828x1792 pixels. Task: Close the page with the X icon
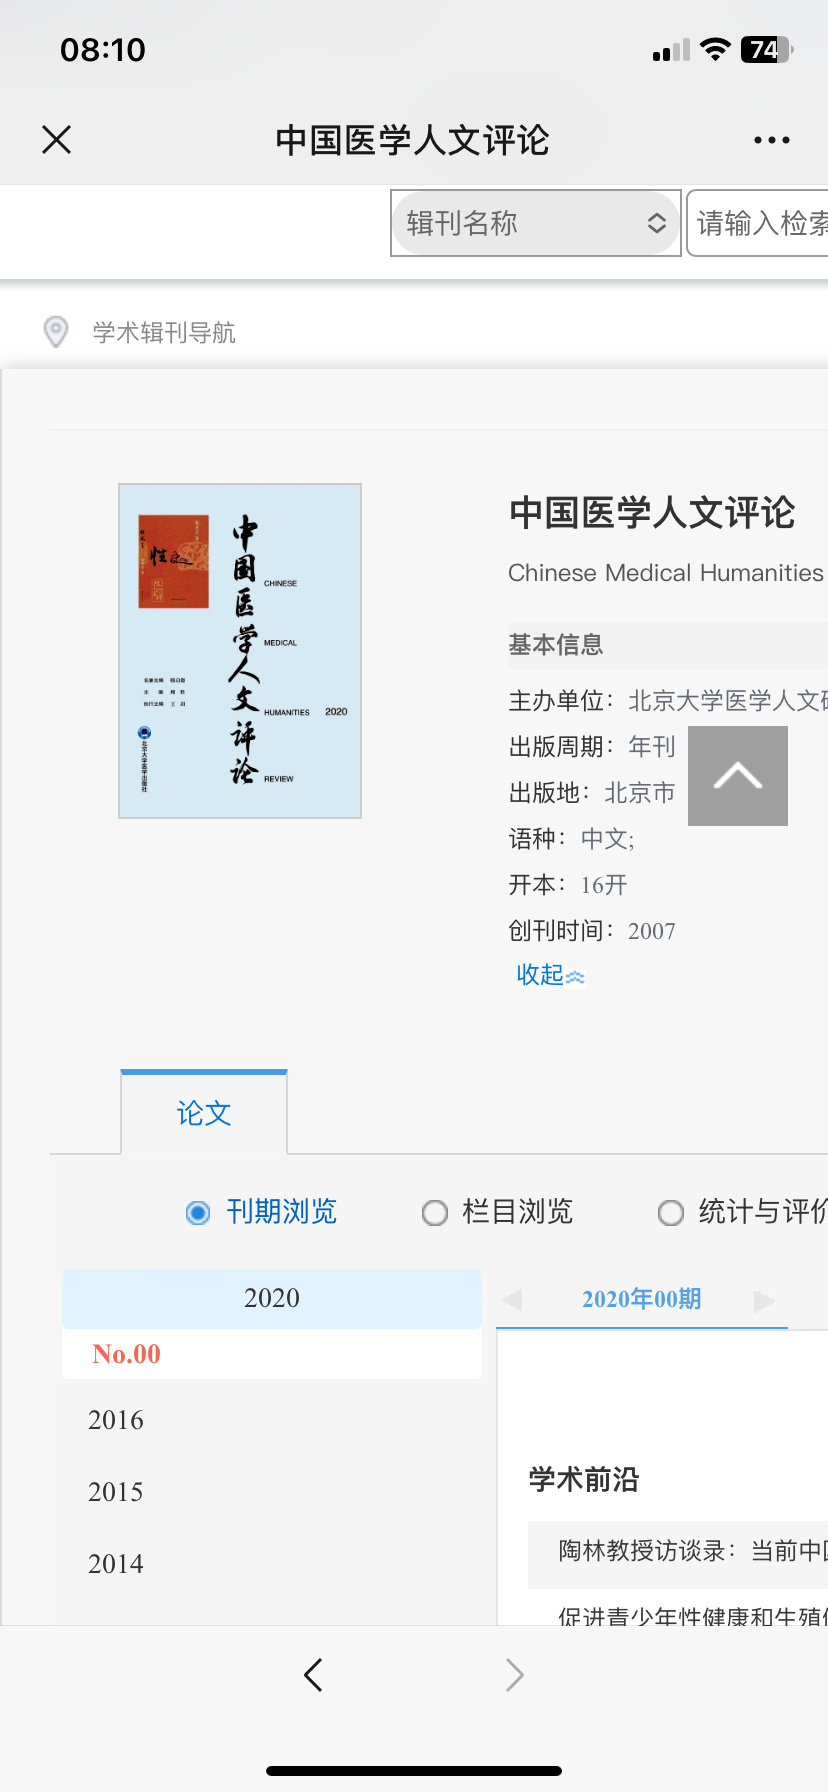pos(57,140)
